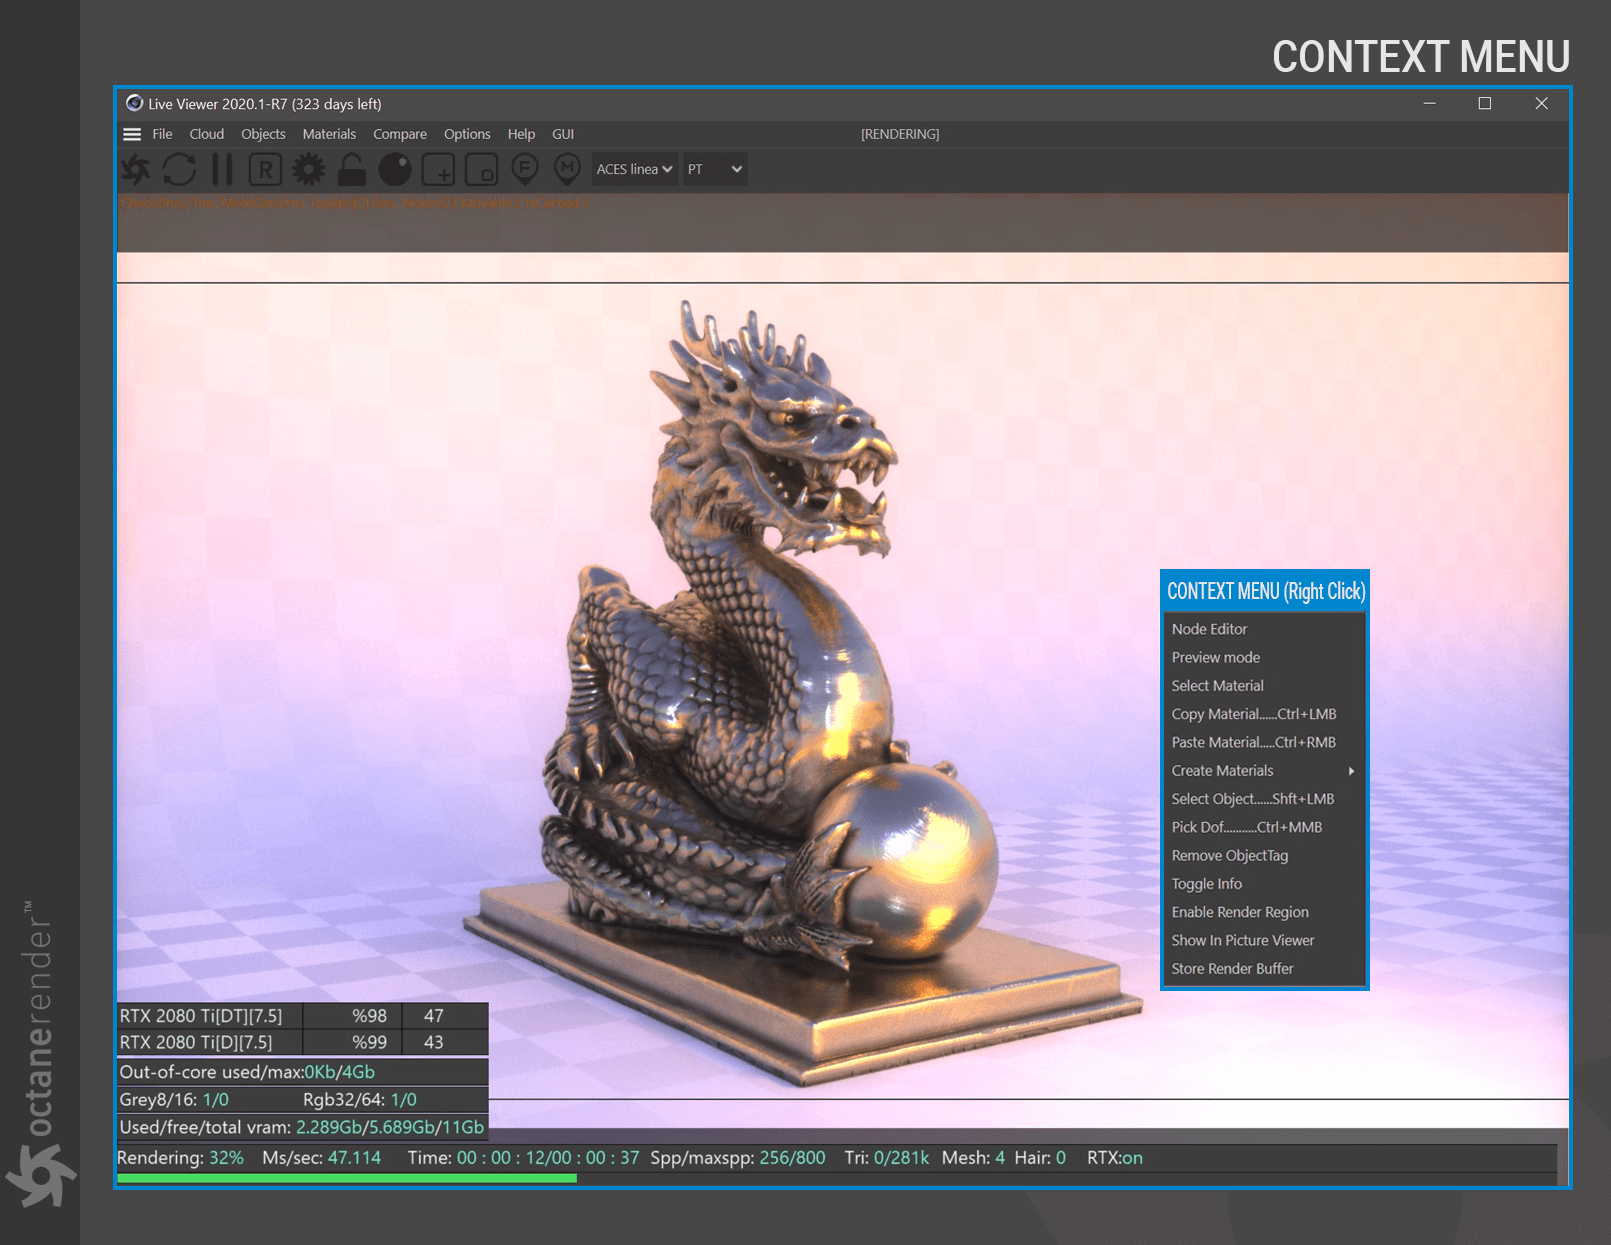
Task: Toggle the clay mode sphere icon
Action: pyautogui.click(x=395, y=170)
